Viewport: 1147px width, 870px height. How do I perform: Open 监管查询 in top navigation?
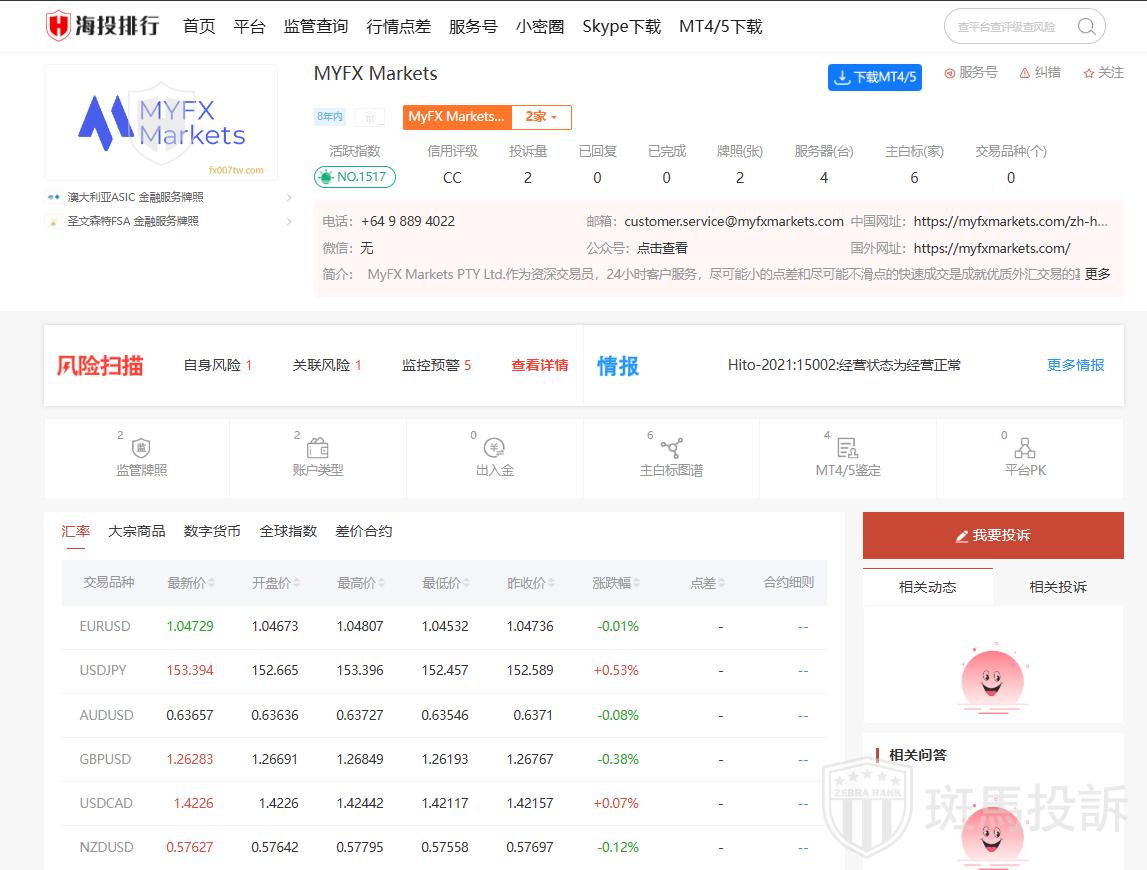coord(316,27)
